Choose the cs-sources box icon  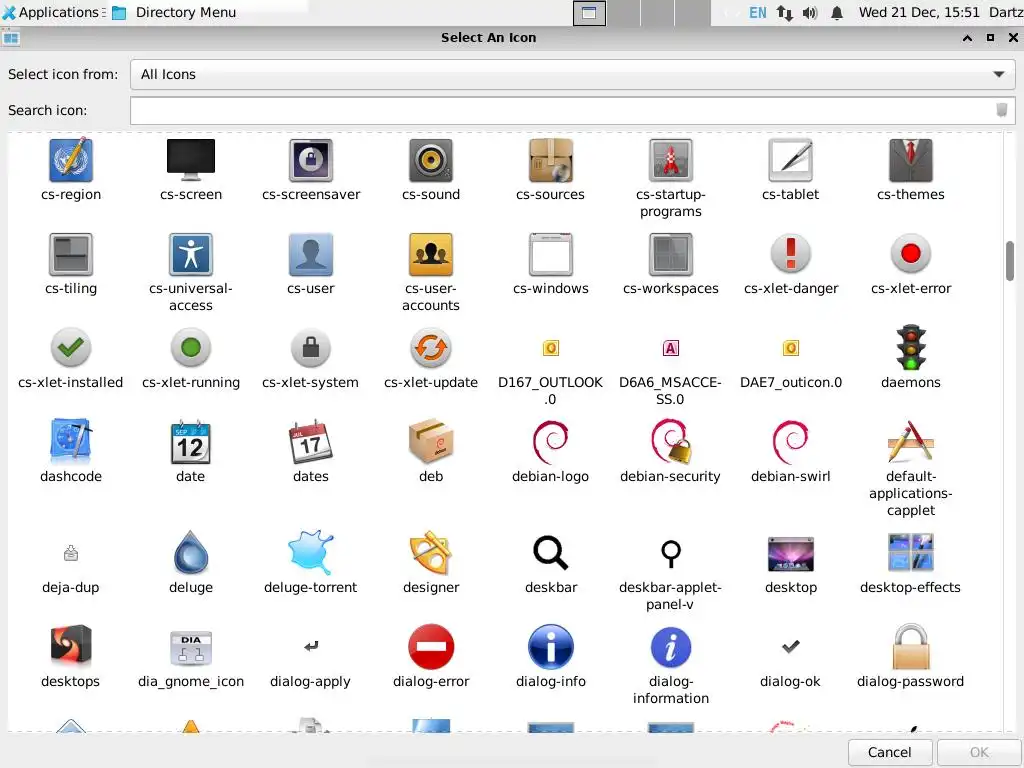pos(551,160)
